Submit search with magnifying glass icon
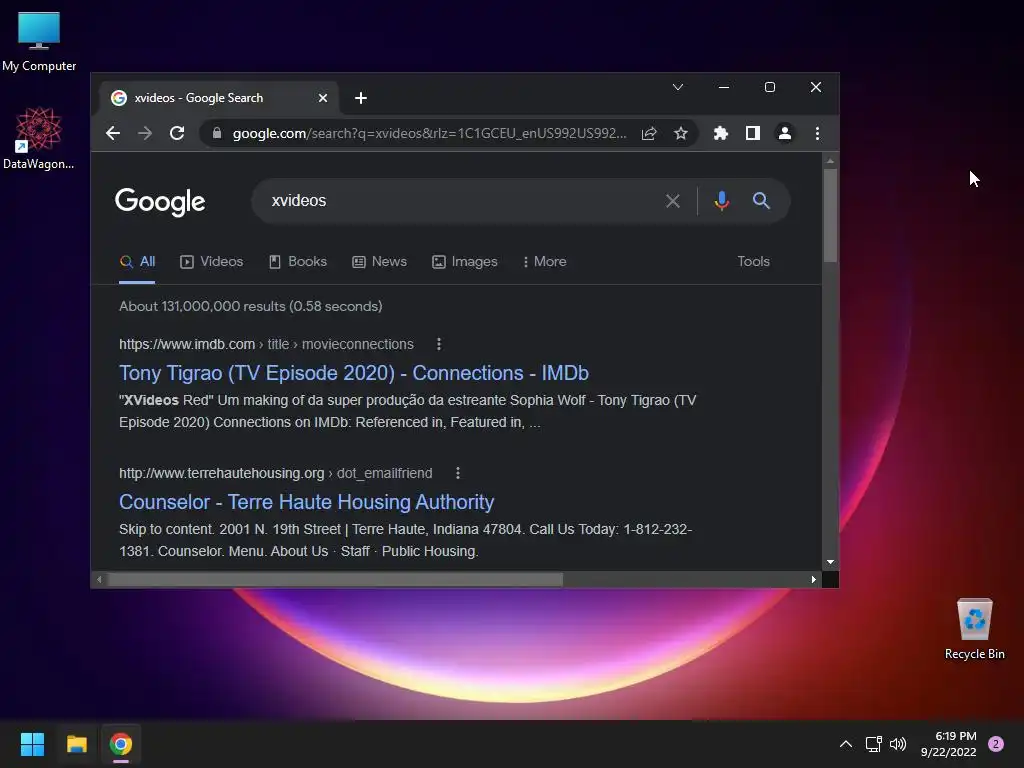 tap(761, 200)
